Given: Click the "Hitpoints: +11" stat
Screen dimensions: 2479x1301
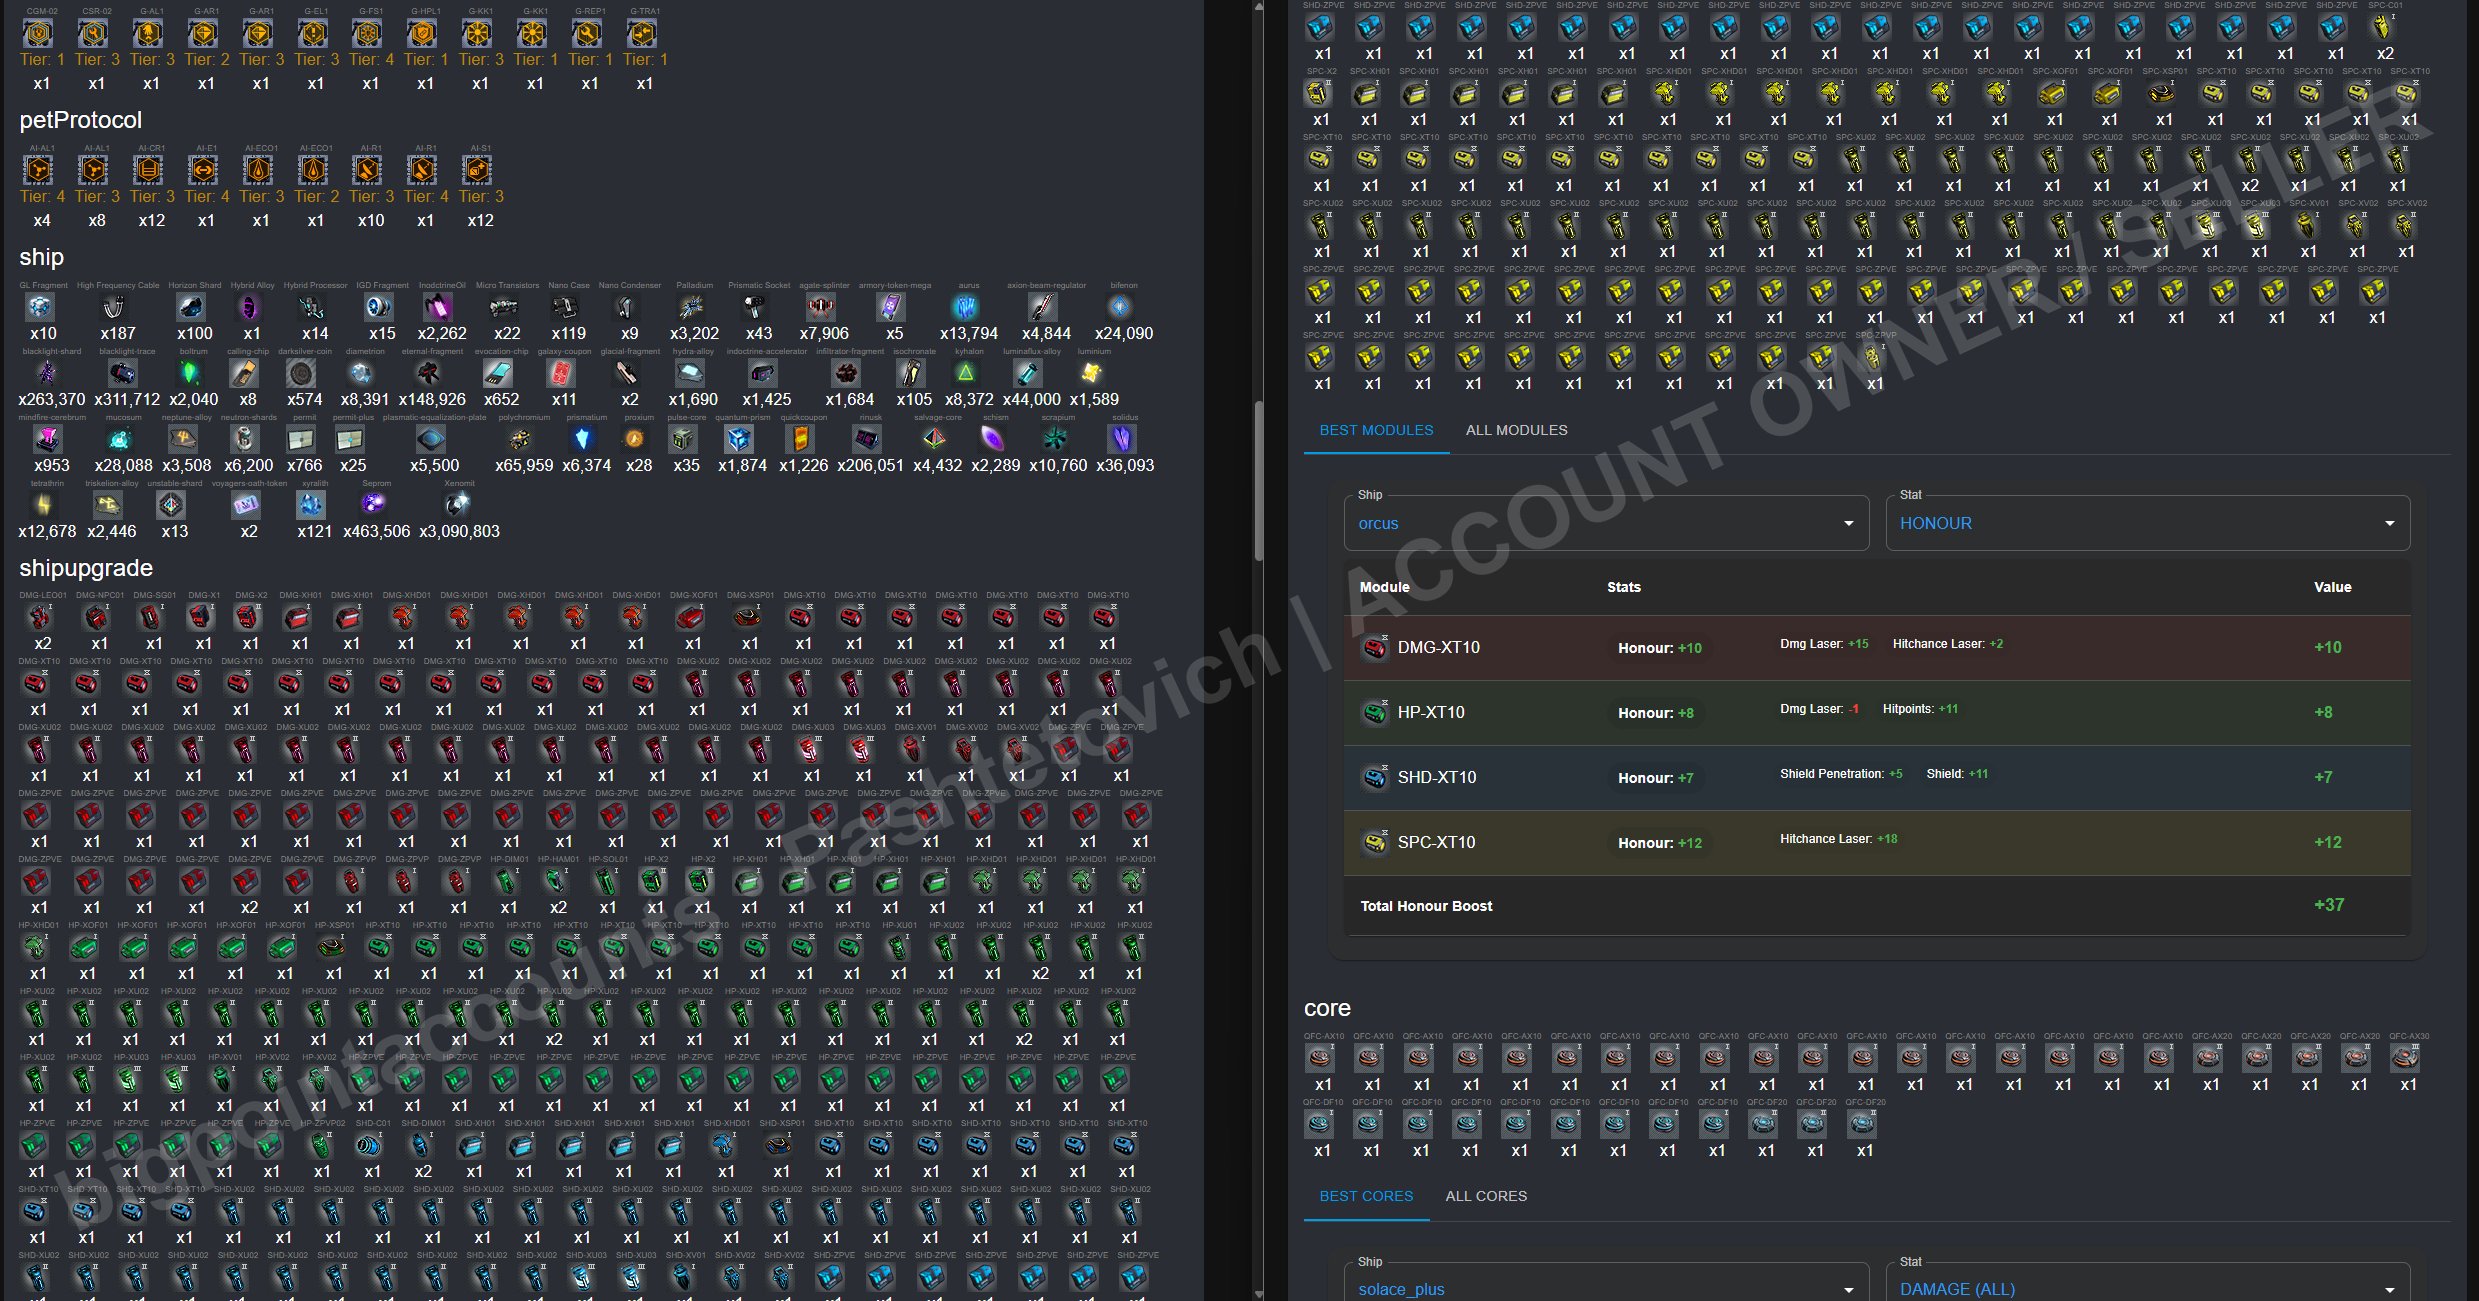Looking at the screenshot, I should (1920, 709).
